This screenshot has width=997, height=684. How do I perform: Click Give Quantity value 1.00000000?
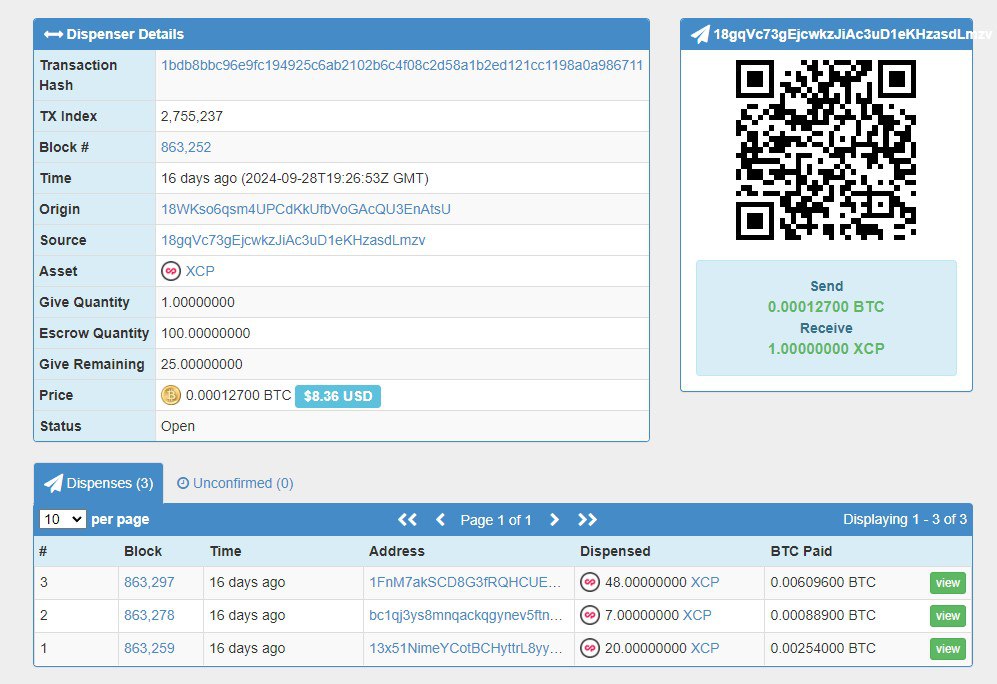coord(198,303)
